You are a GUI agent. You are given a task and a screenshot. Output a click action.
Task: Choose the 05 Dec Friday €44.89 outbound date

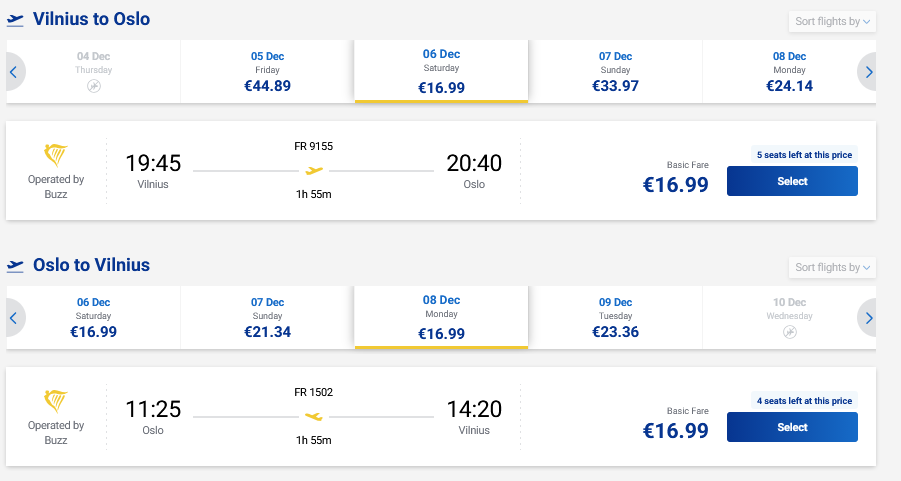tap(267, 72)
